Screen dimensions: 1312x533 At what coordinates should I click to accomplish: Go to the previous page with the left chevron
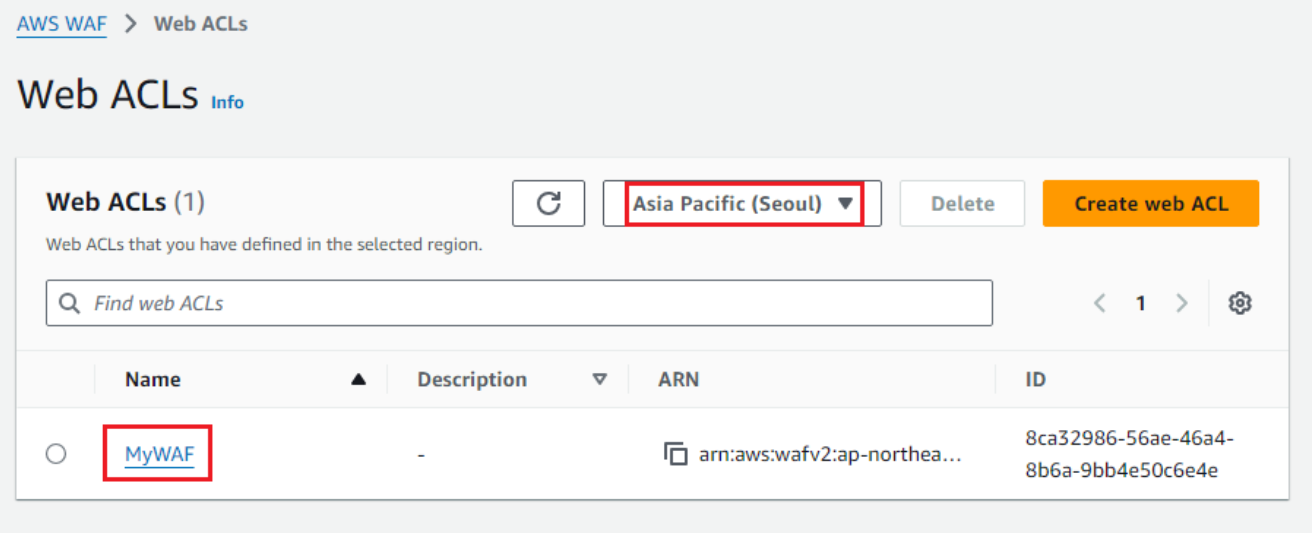coord(1100,303)
